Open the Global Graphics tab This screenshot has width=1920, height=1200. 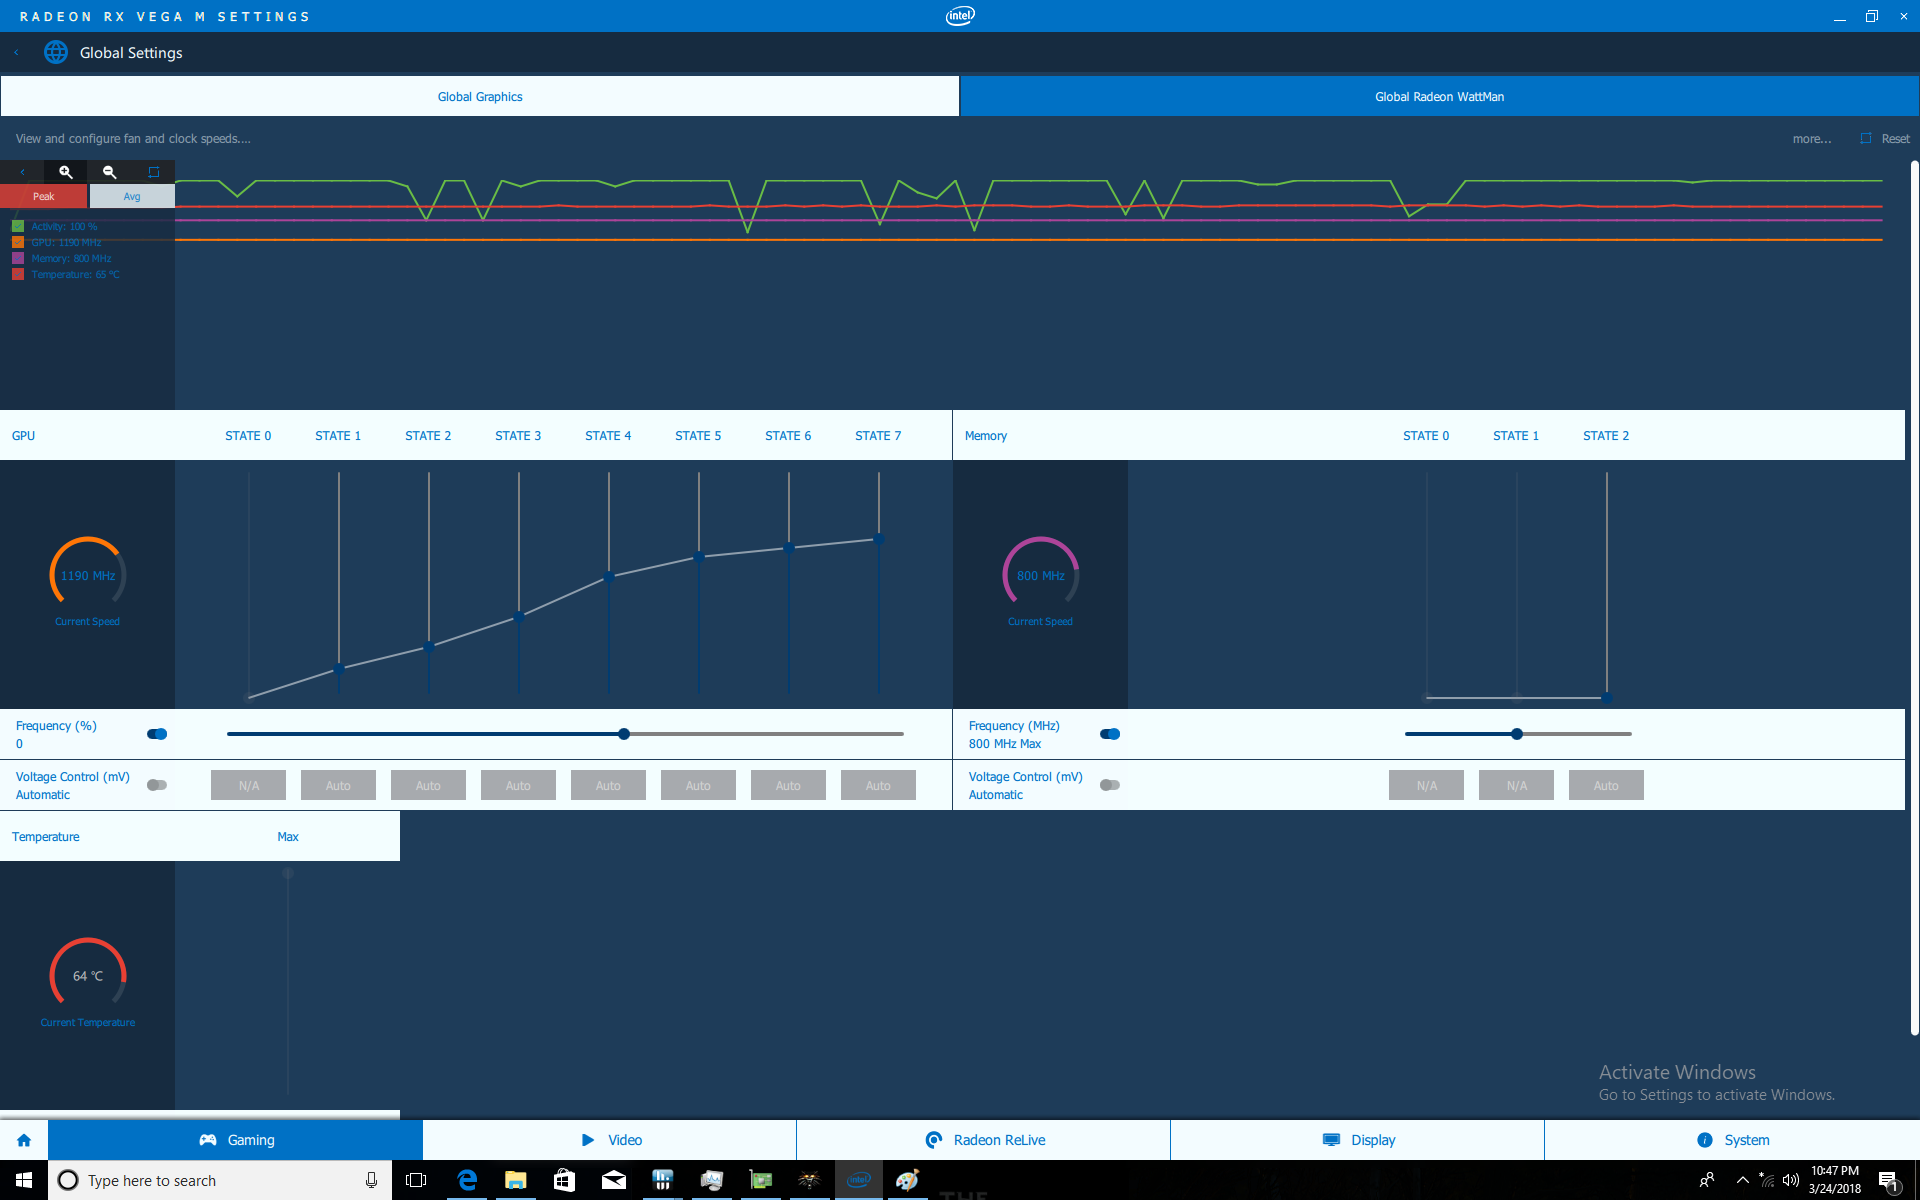click(480, 97)
